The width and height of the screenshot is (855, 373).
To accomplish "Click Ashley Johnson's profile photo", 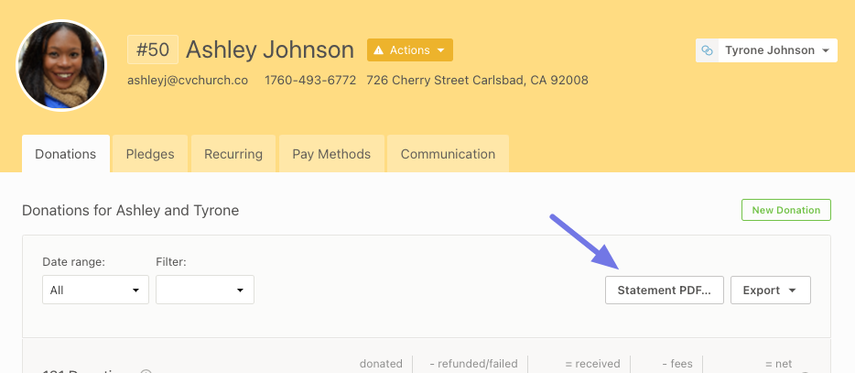I will click(x=62, y=65).
